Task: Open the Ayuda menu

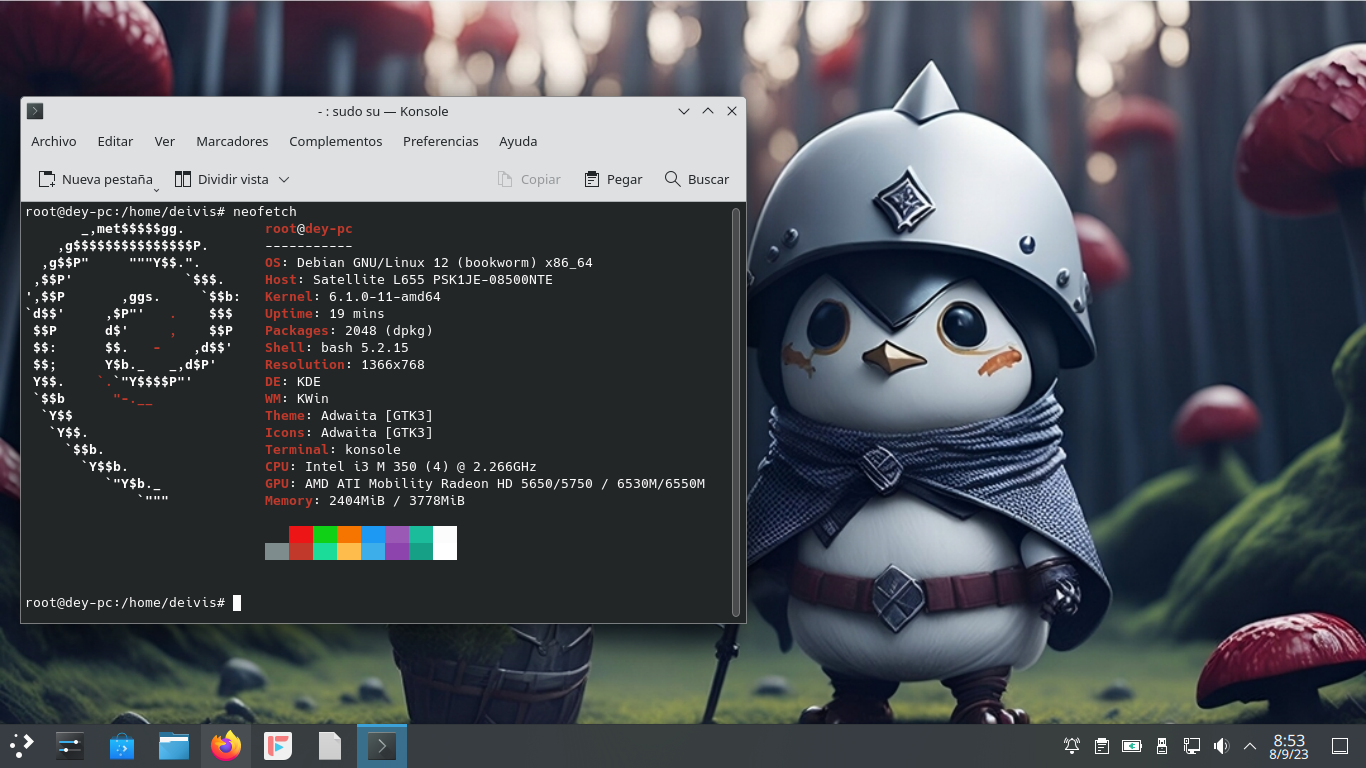Action: (x=518, y=141)
